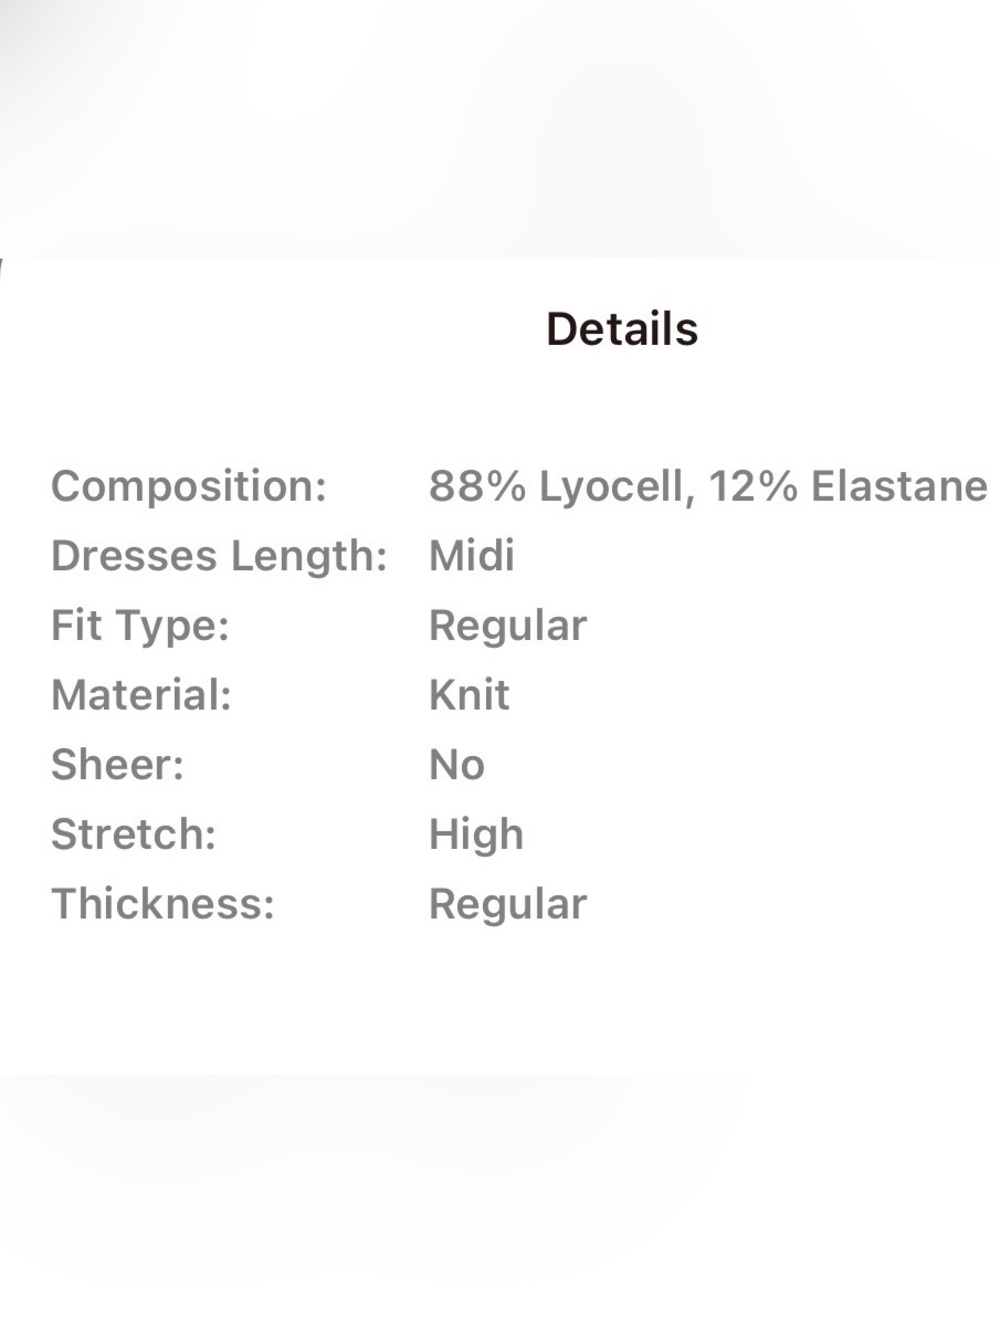
Task: Select the Fit Type label
Action: point(140,626)
